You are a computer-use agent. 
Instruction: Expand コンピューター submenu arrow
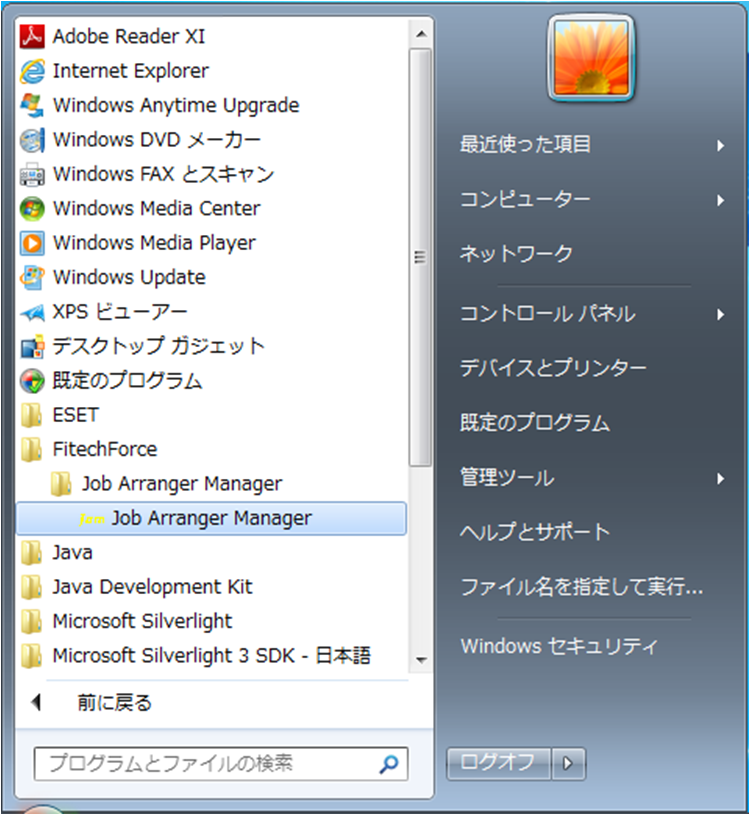720,200
